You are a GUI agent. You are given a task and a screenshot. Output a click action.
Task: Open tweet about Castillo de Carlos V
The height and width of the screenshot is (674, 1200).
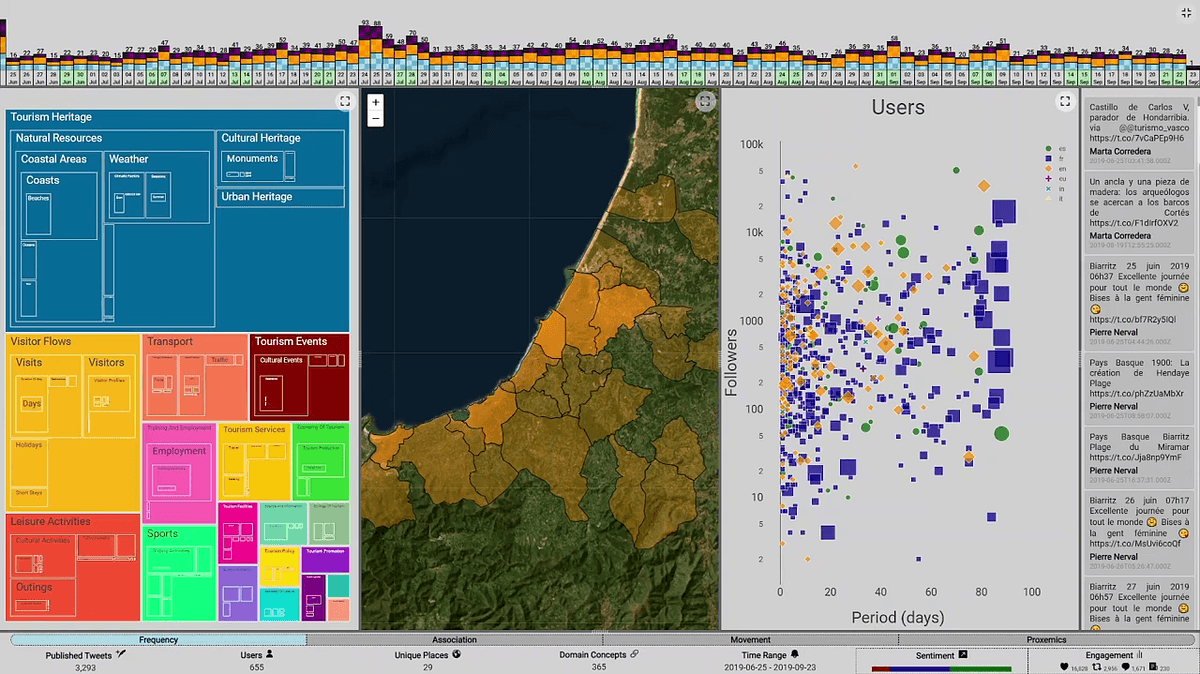pyautogui.click(x=1140, y=134)
